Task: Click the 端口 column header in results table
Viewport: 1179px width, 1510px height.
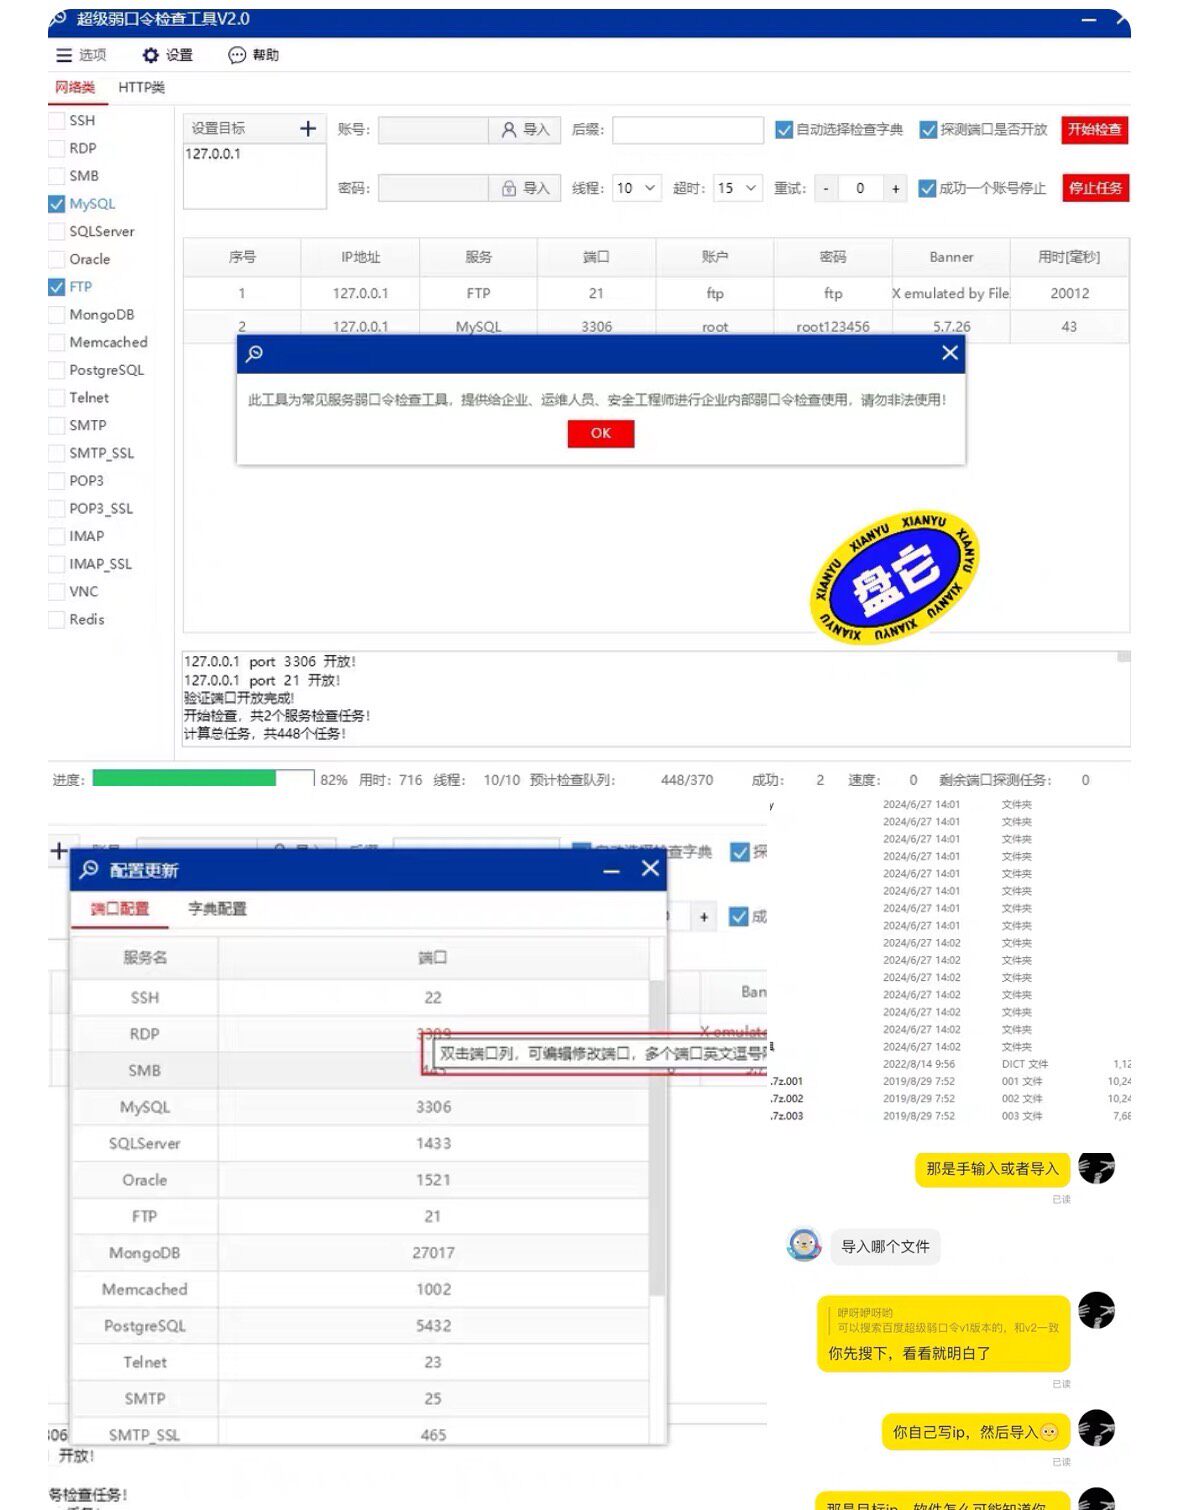Action: [x=596, y=257]
